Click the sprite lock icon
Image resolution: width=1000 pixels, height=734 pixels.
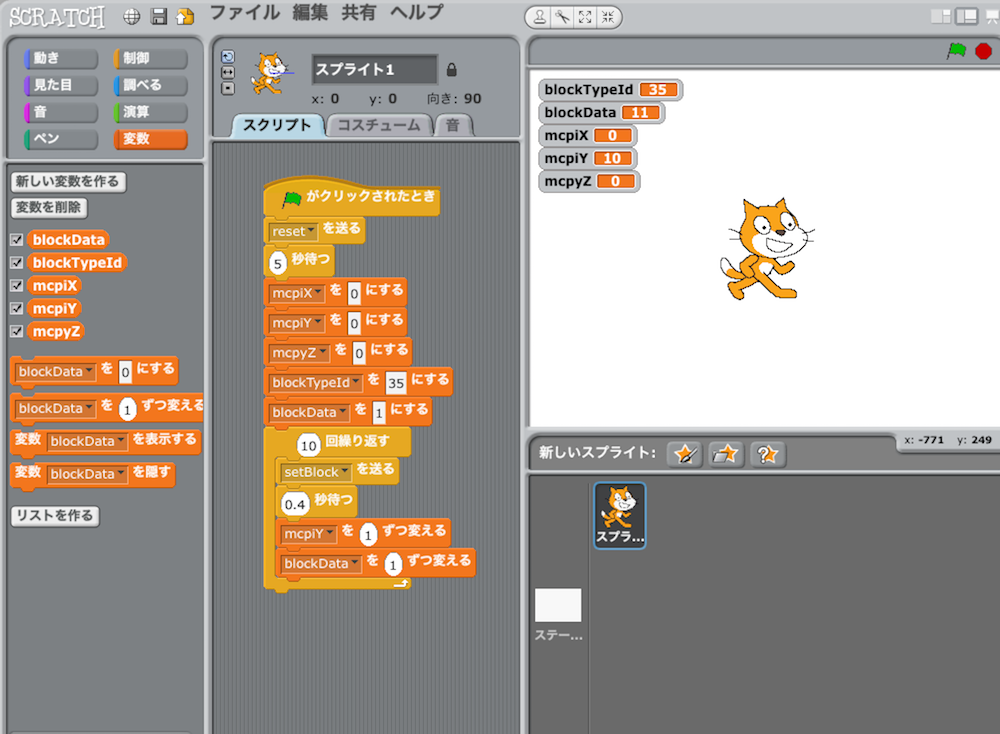click(x=452, y=70)
